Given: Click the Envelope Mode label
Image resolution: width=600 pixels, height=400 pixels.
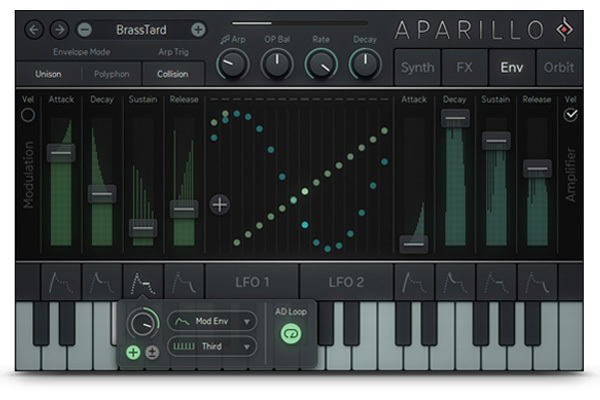Looking at the screenshot, I should [82, 52].
